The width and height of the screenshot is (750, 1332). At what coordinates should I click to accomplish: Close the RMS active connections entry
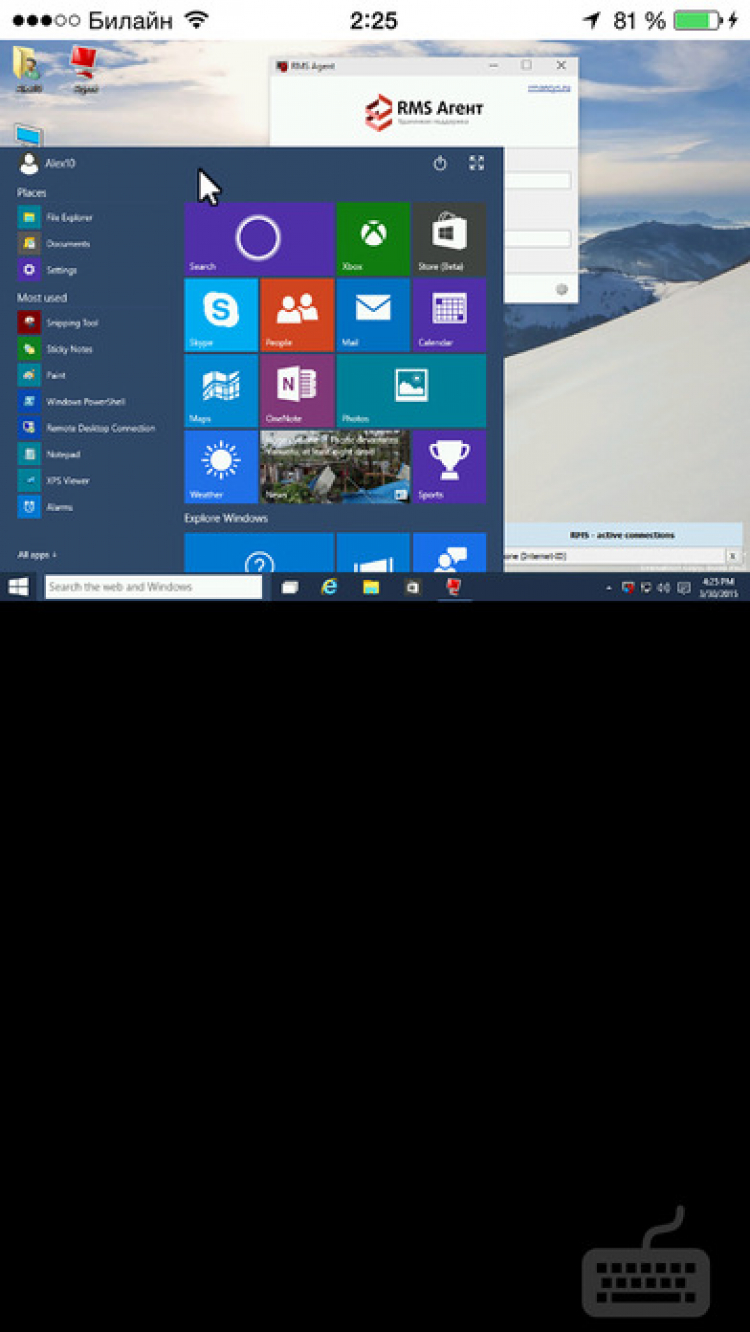[x=732, y=555]
